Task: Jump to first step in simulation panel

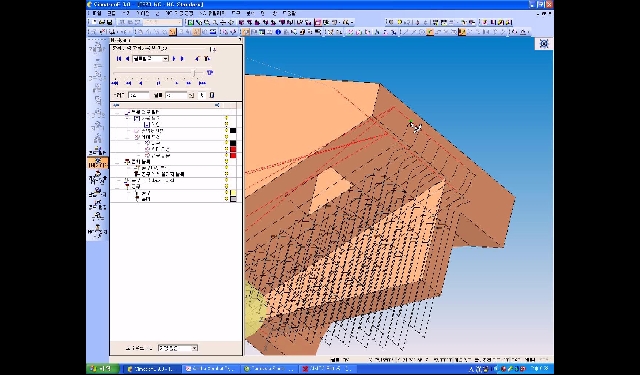Action: click(x=119, y=59)
